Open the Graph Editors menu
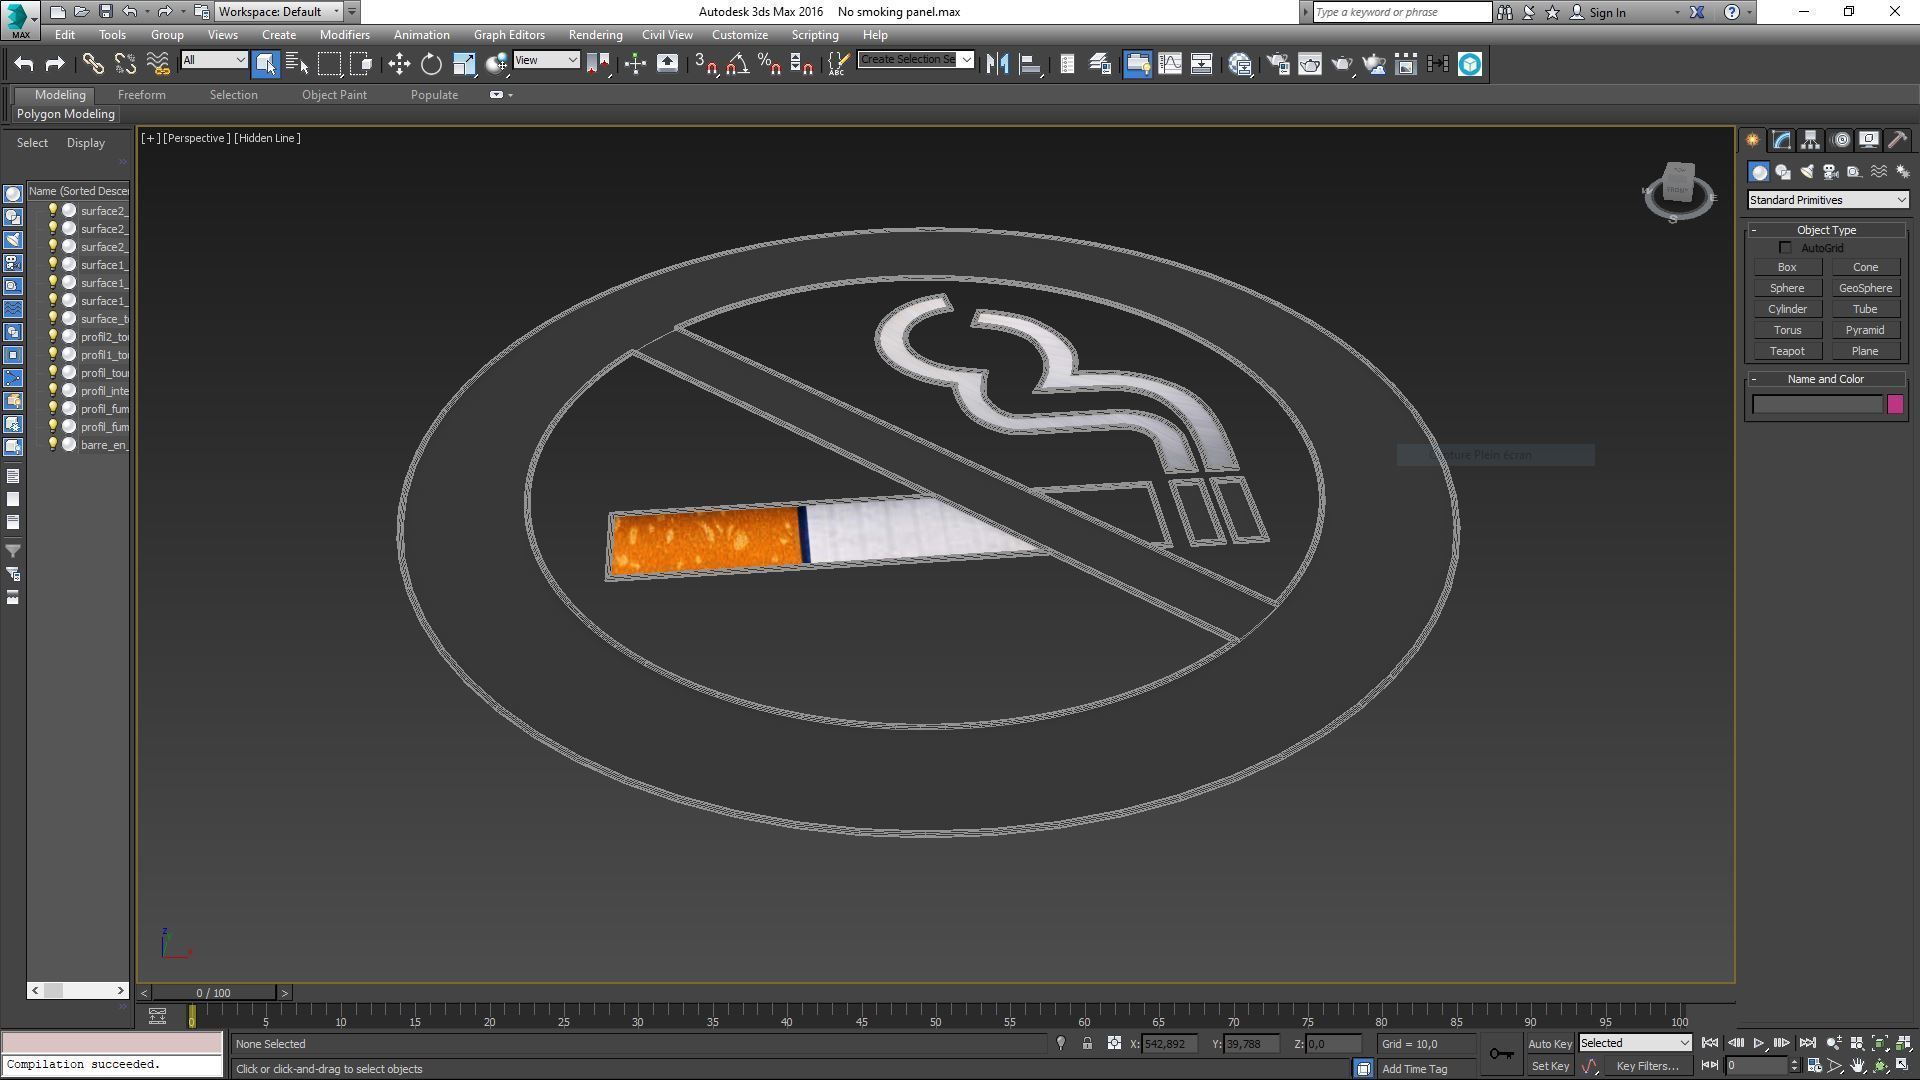Image resolution: width=1920 pixels, height=1080 pixels. (509, 35)
